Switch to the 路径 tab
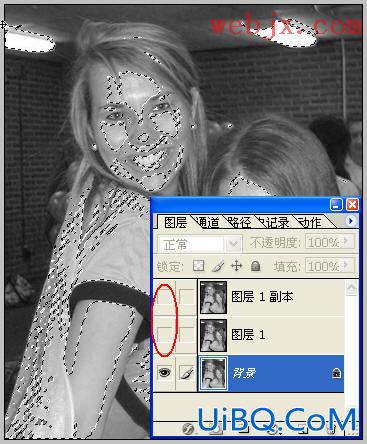Viewport: 367px width, 444px height. [x=239, y=222]
